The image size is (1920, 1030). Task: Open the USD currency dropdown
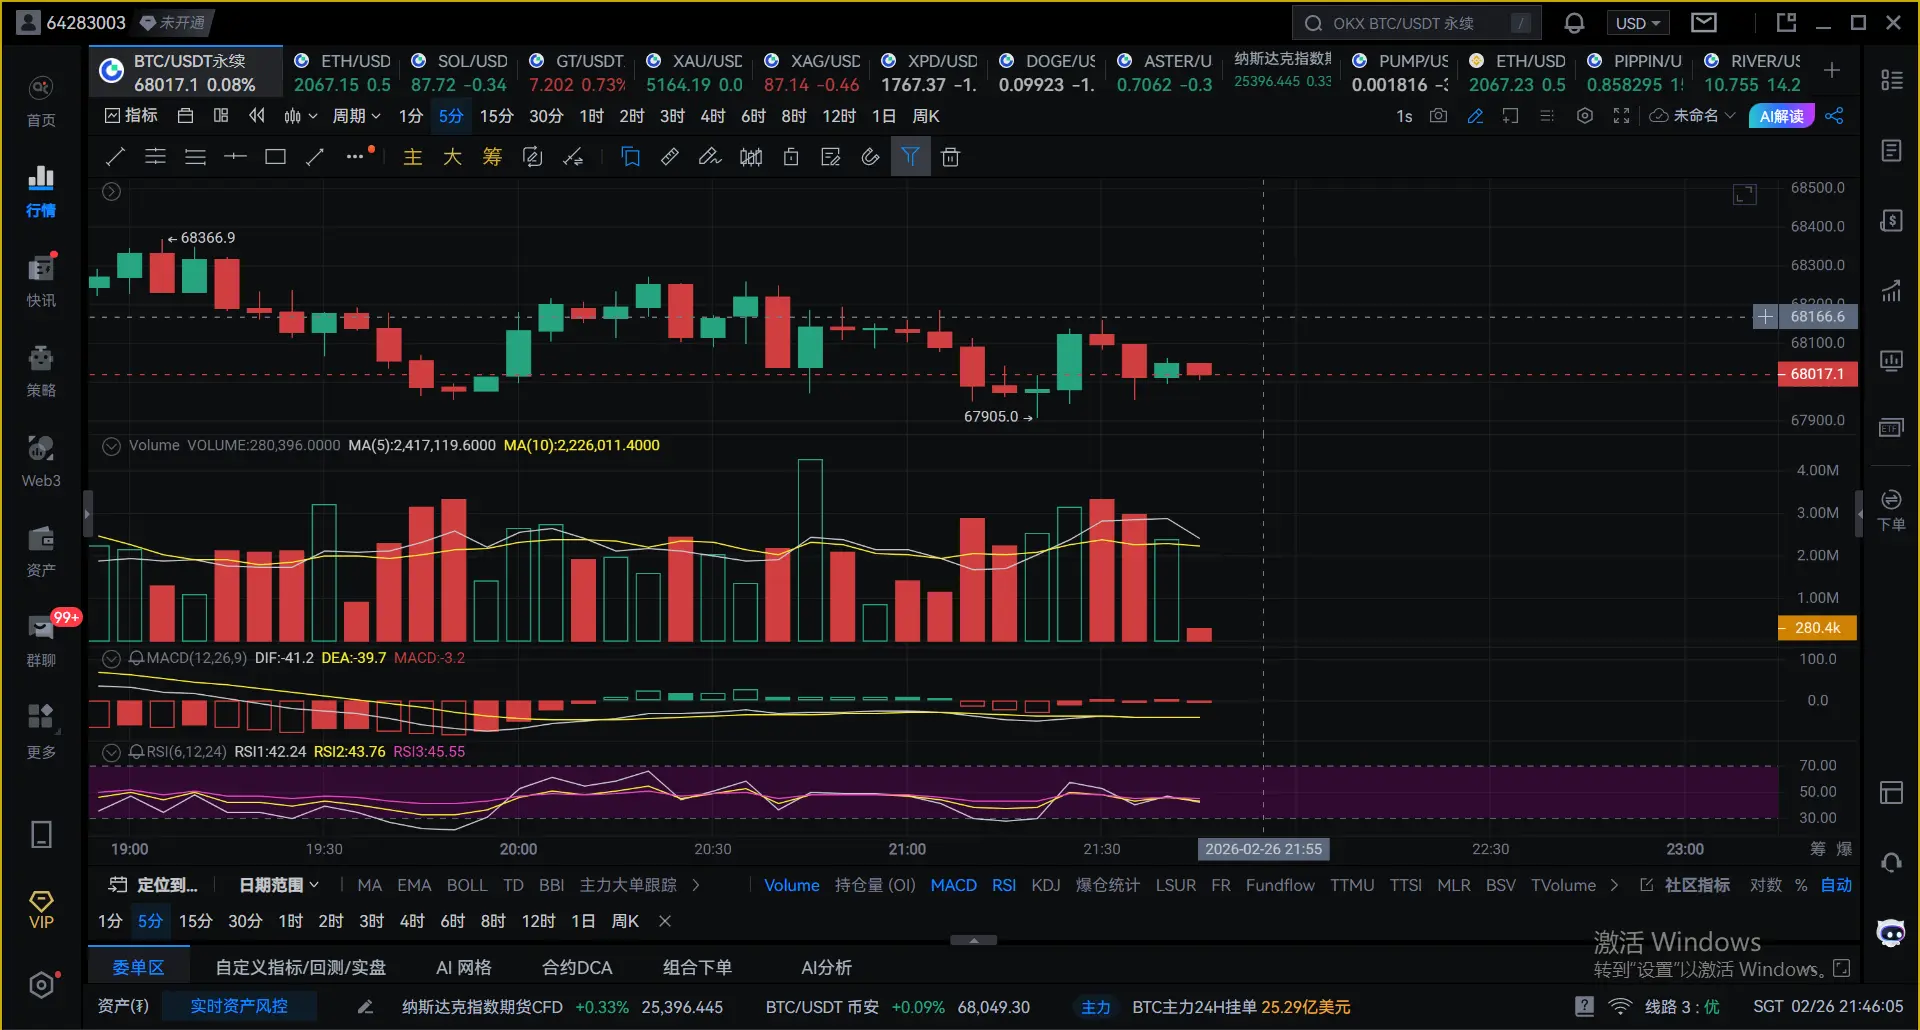click(x=1638, y=23)
